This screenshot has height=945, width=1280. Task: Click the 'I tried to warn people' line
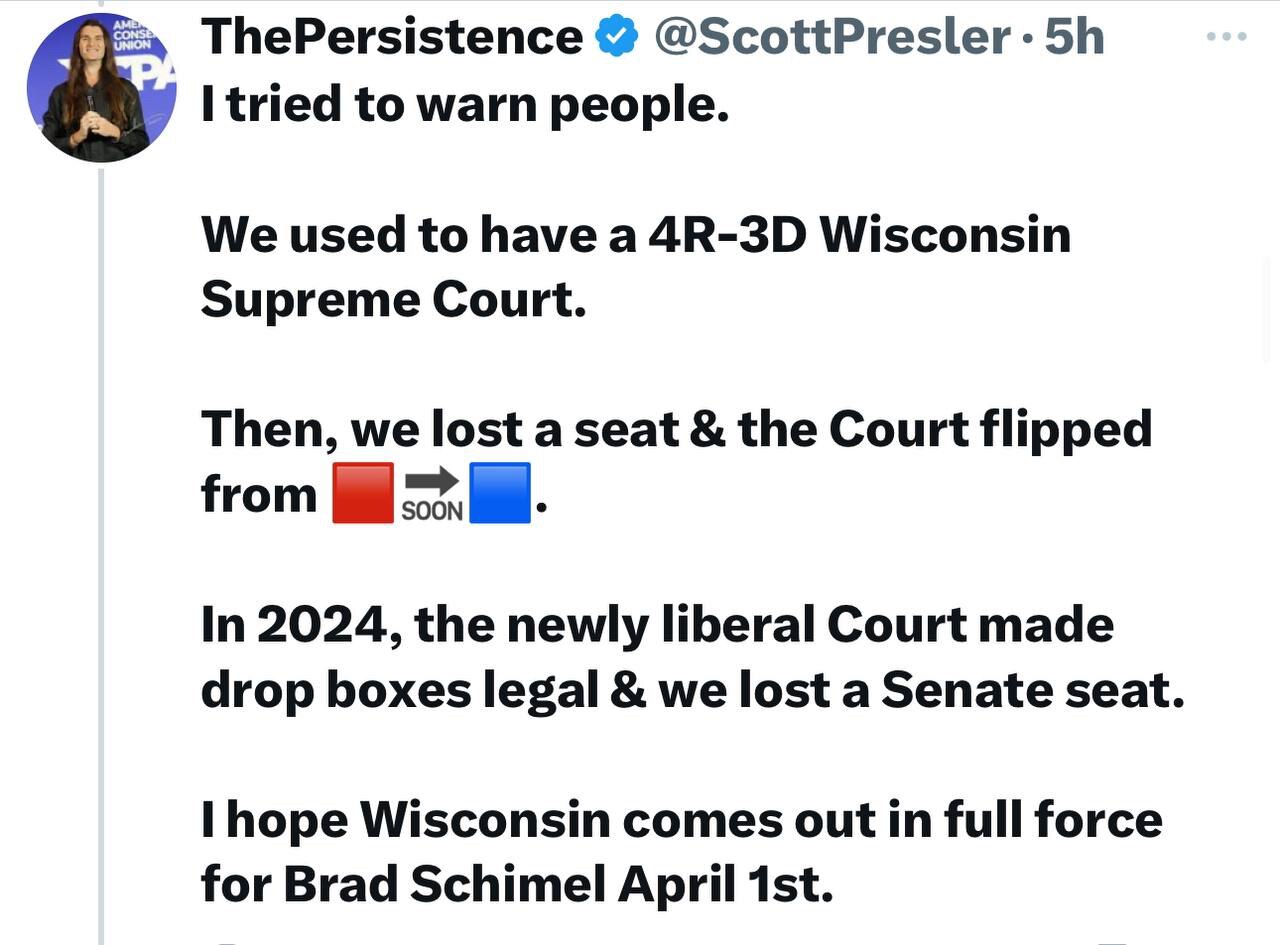click(x=465, y=102)
